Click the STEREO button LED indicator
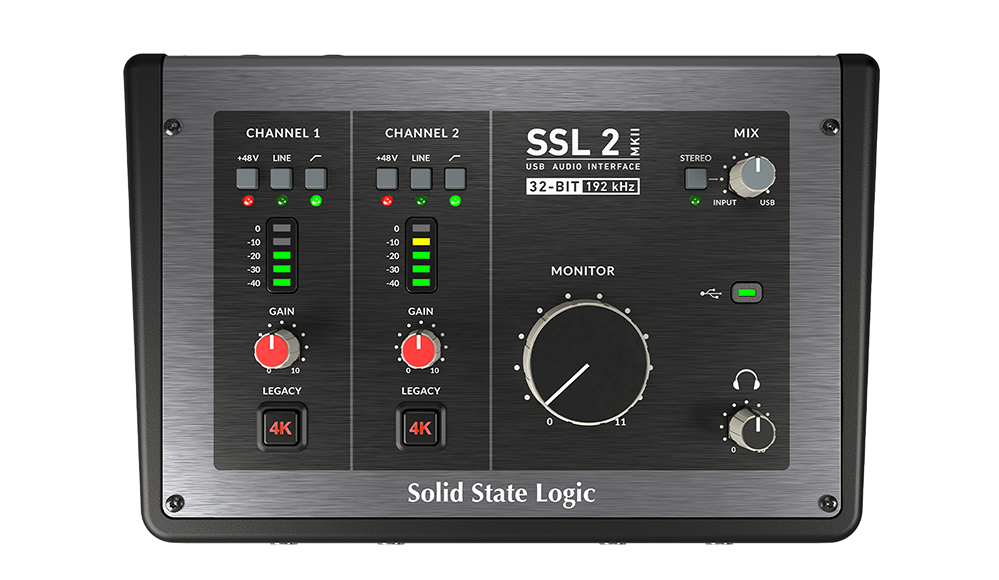Viewport: 999px width, 580px height. click(695, 201)
